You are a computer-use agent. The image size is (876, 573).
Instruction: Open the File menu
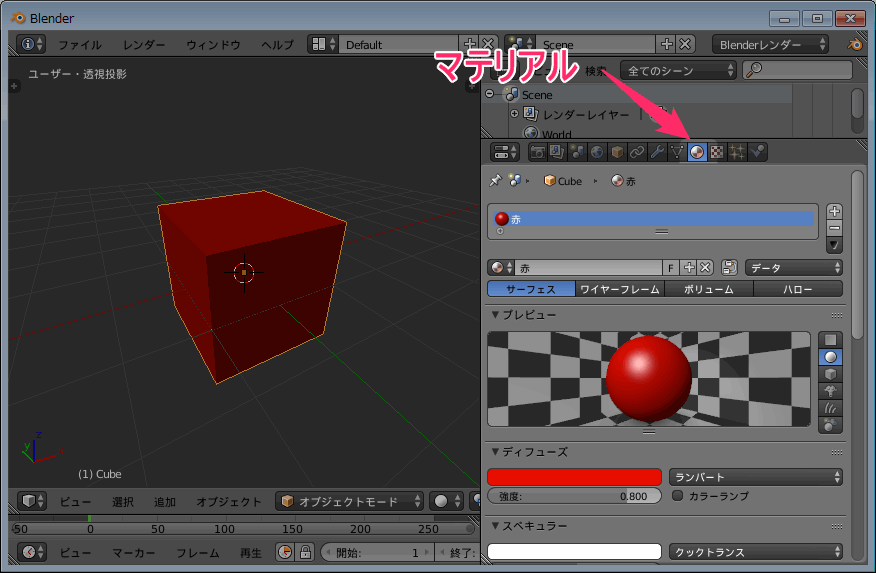tap(80, 45)
